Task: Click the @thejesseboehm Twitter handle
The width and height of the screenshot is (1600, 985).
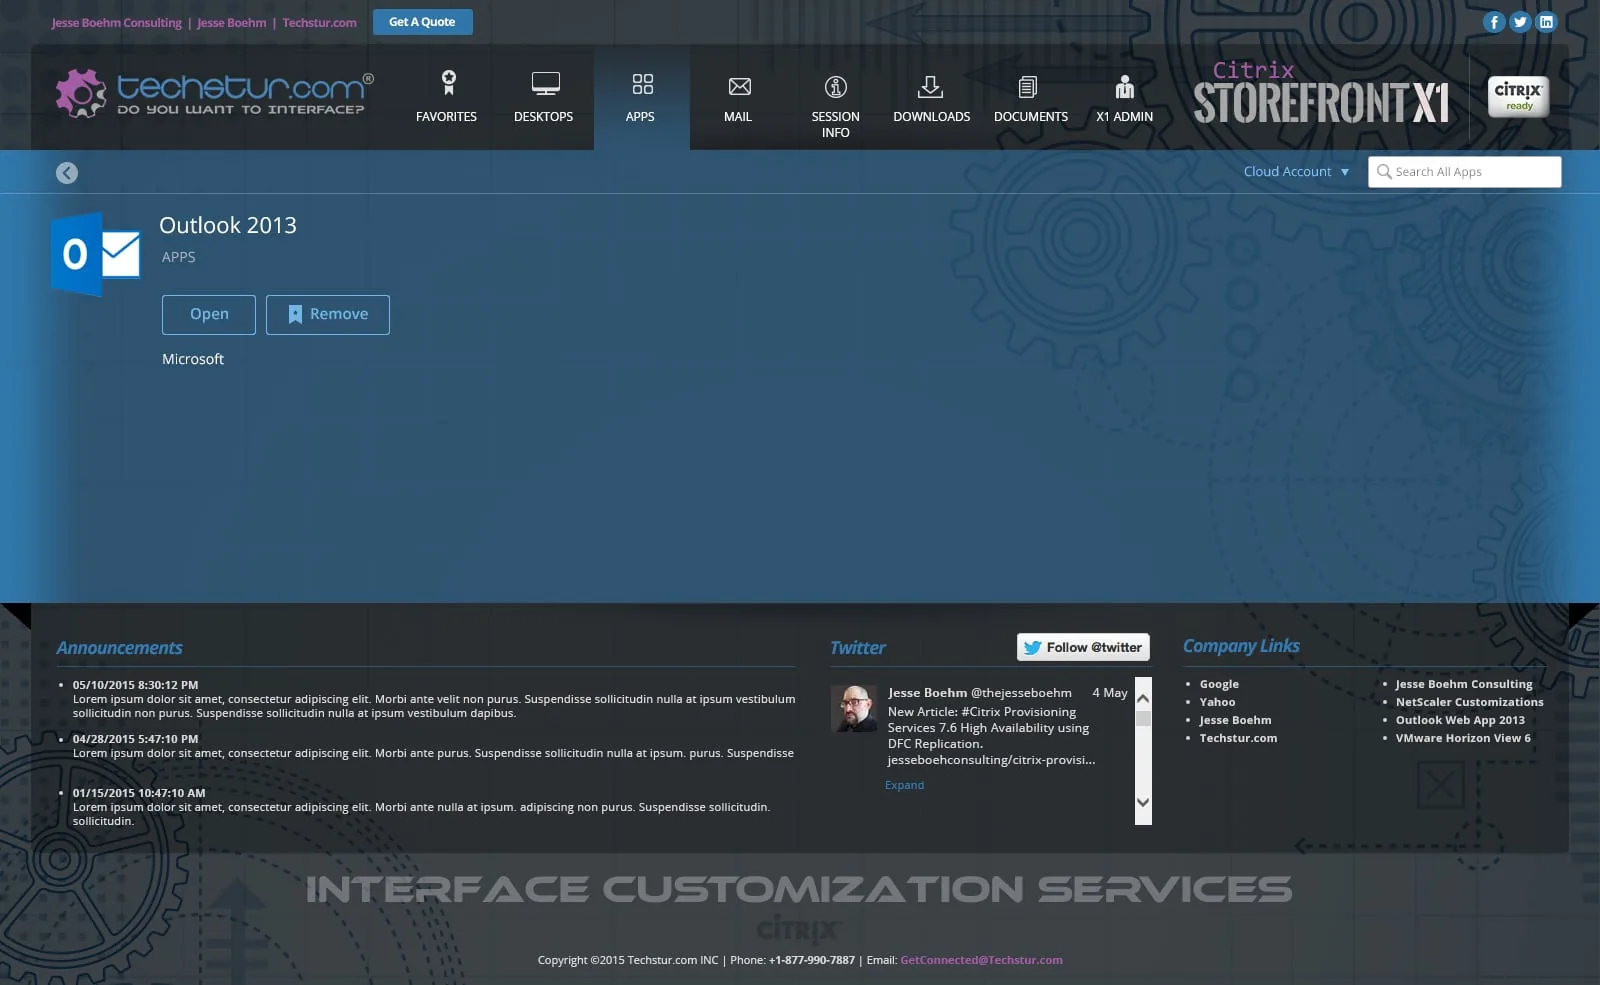Action: tap(1021, 692)
